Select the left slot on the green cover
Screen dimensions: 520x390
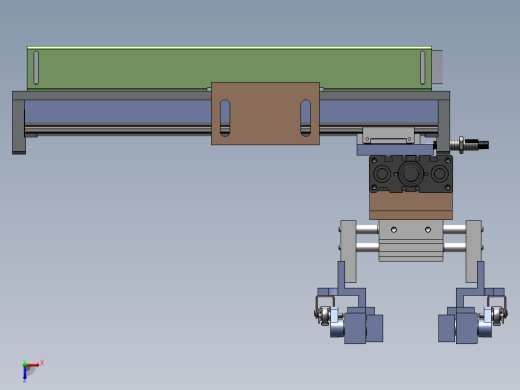pyautogui.click(x=36, y=68)
